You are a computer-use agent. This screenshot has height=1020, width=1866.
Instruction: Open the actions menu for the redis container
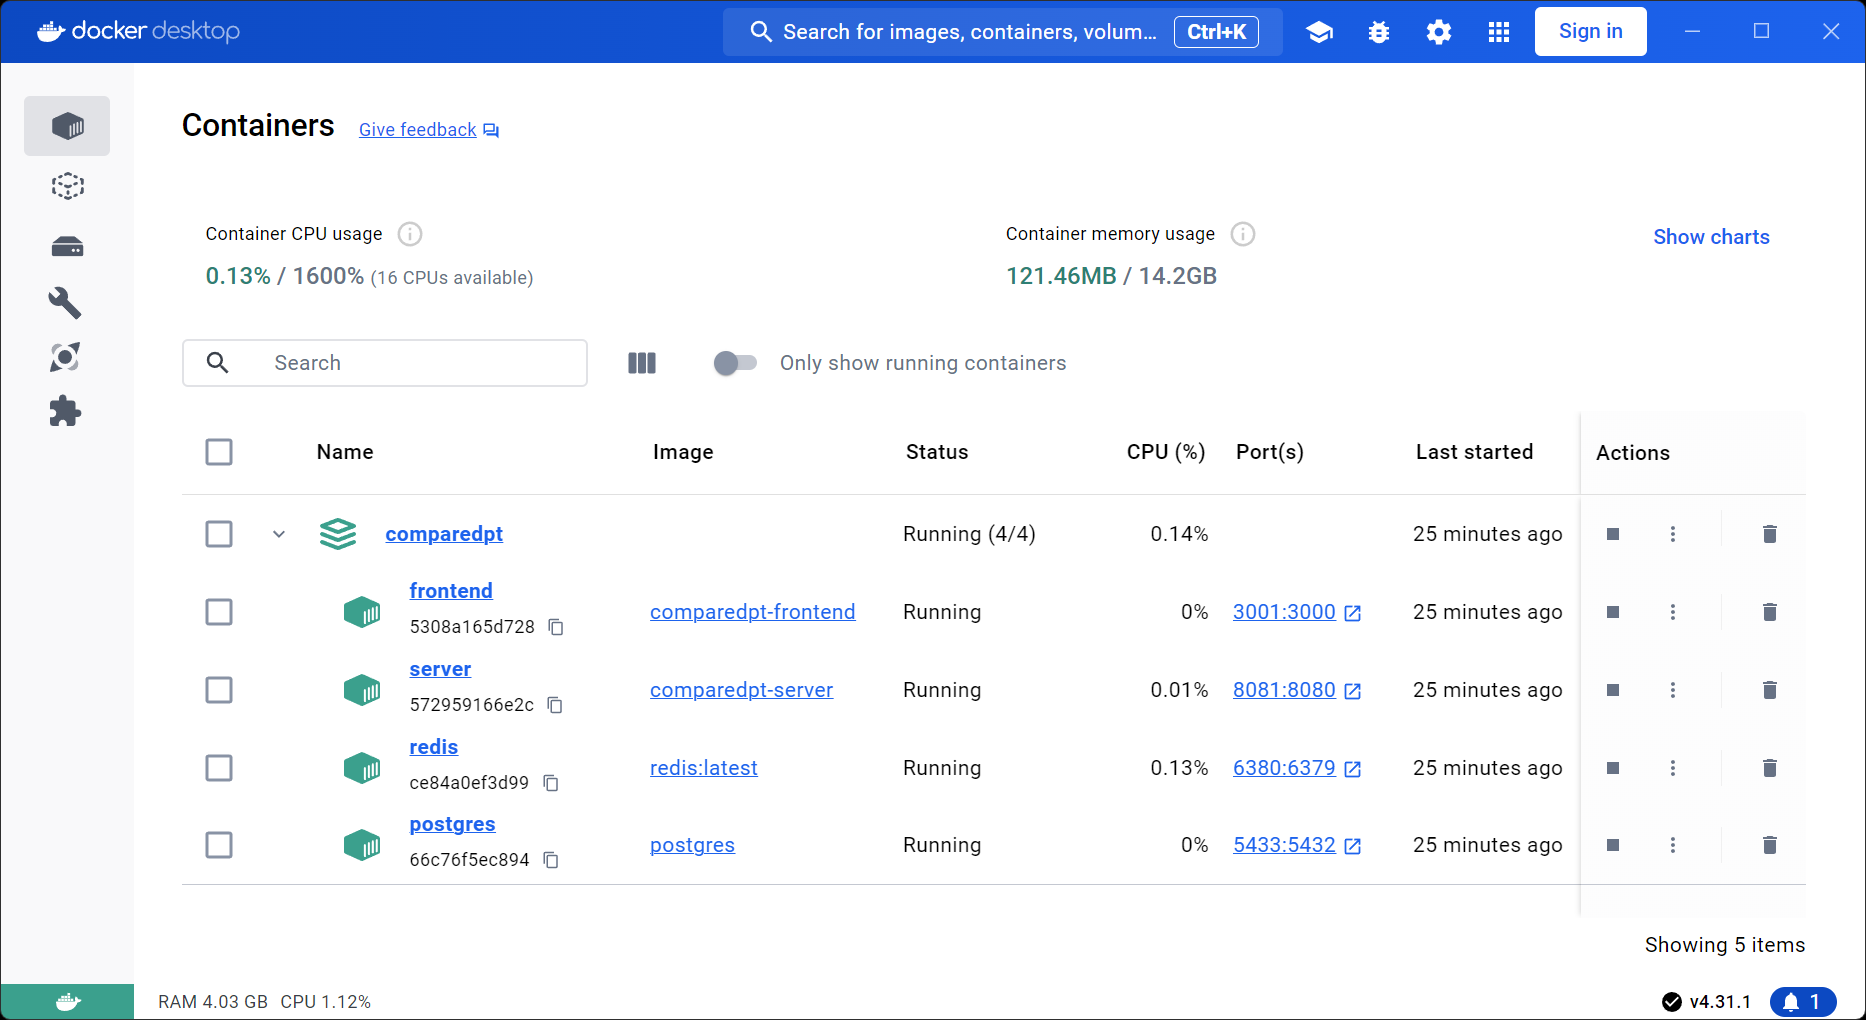point(1673,768)
